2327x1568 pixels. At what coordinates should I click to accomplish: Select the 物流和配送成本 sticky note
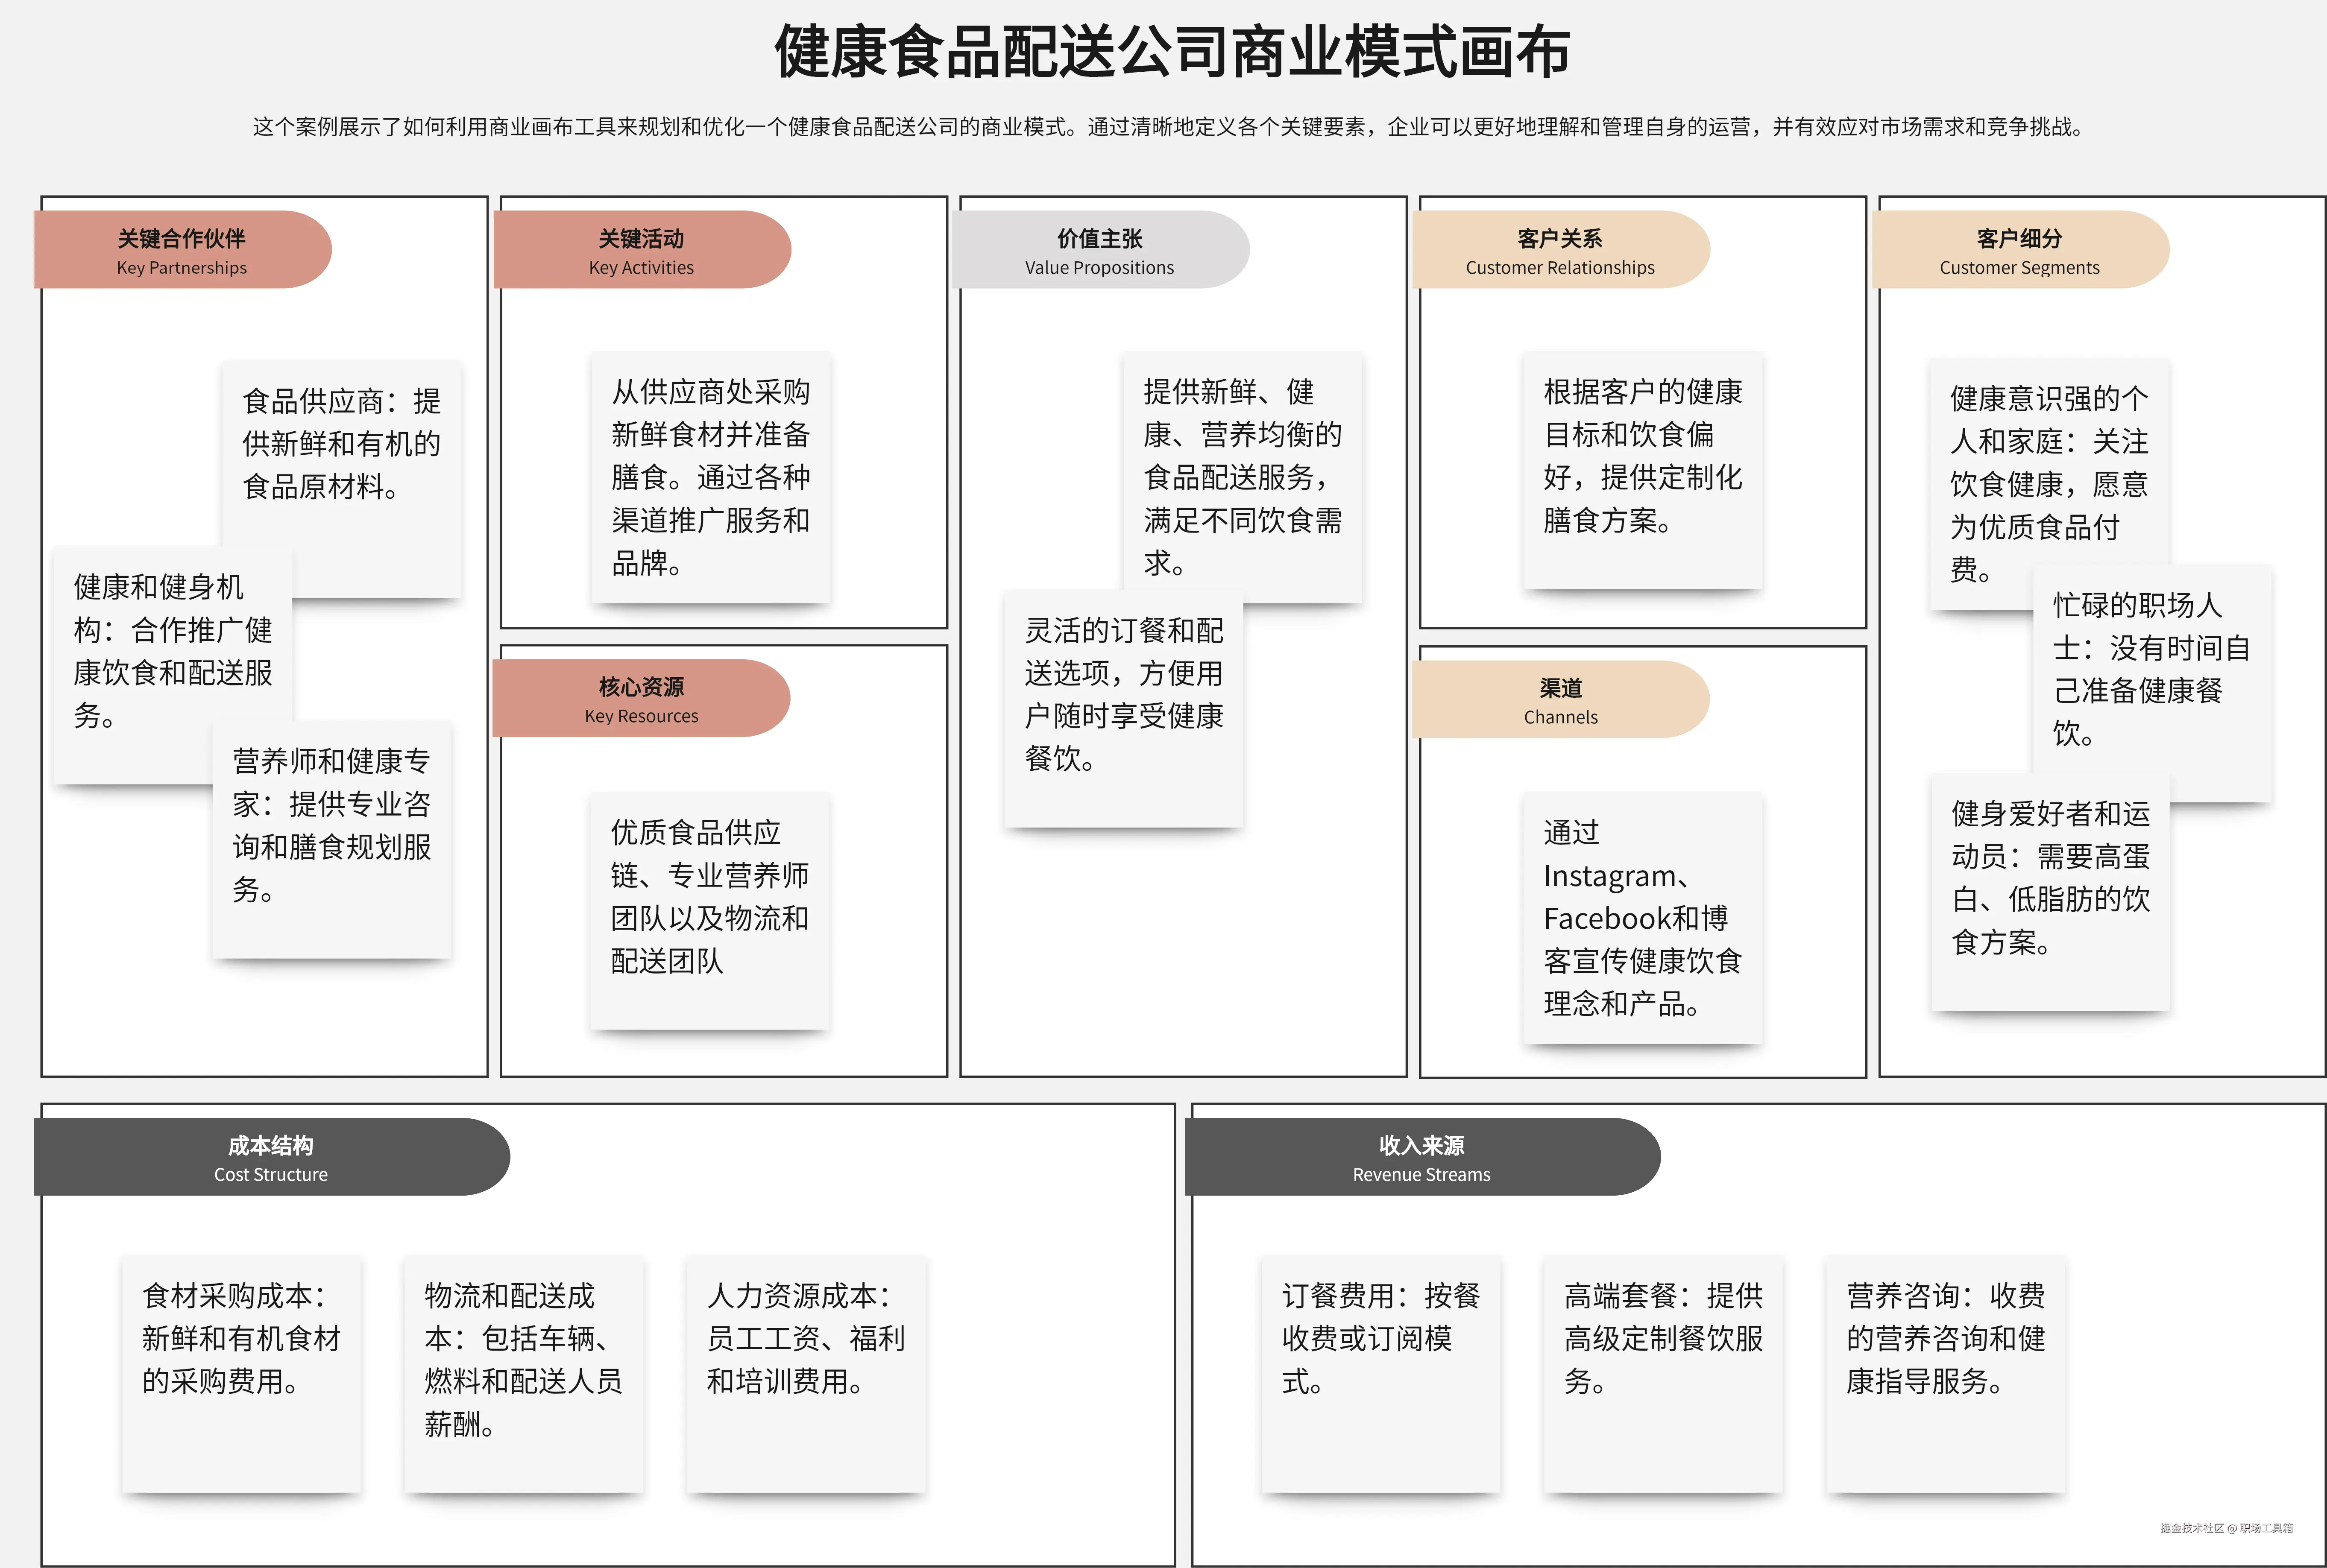tap(523, 1359)
